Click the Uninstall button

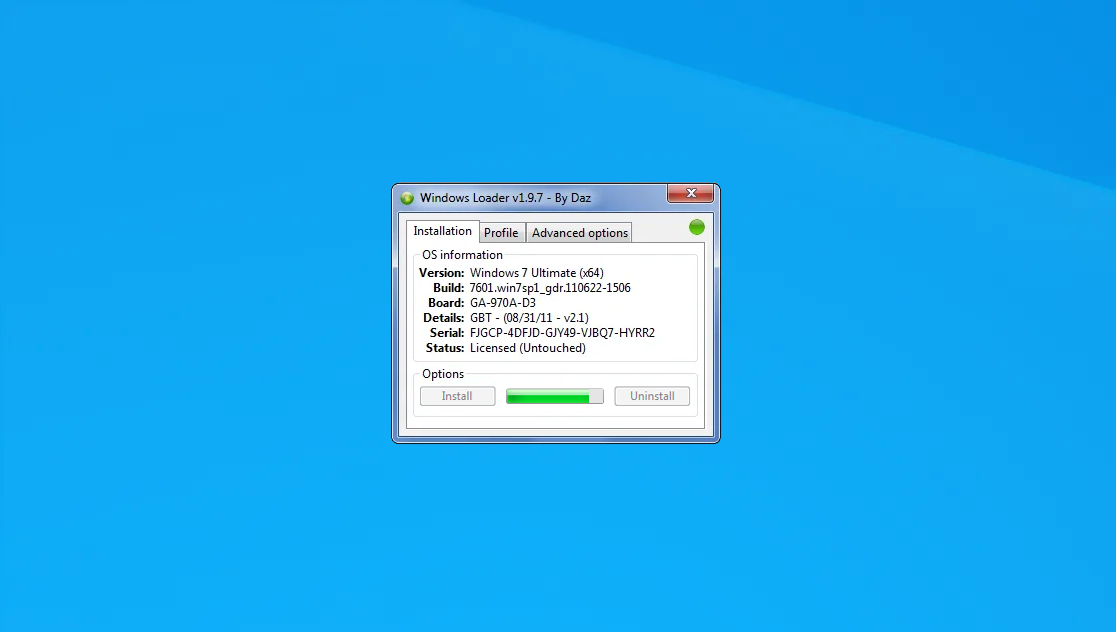click(x=652, y=396)
